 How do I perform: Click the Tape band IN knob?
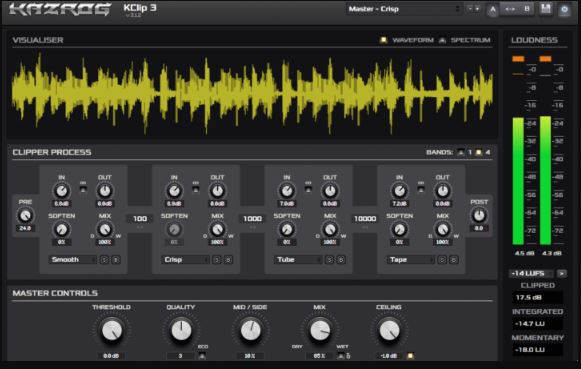399,191
